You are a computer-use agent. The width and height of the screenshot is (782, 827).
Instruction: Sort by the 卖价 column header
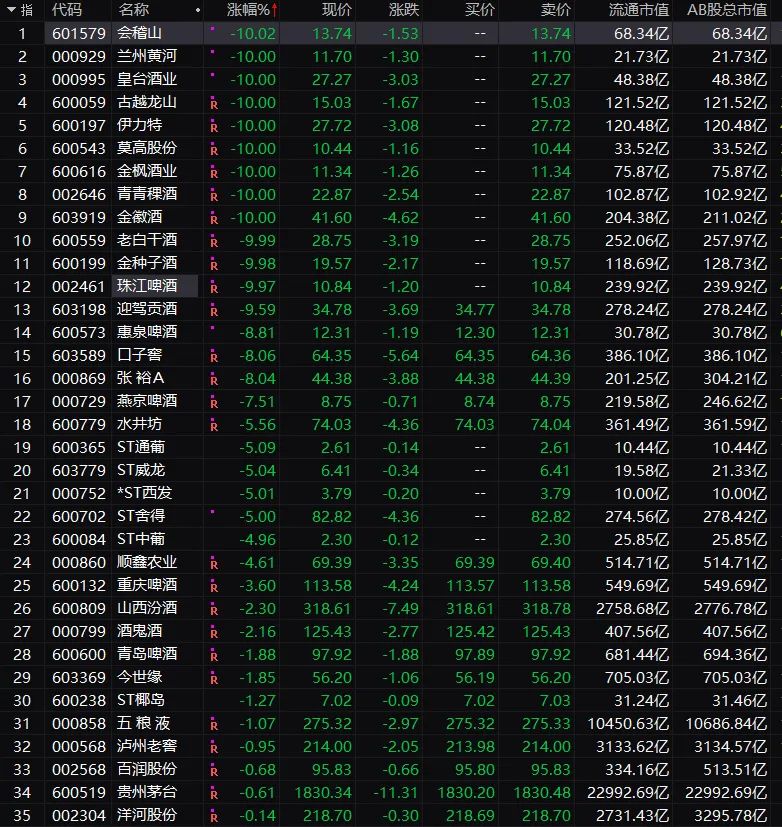coord(556,9)
